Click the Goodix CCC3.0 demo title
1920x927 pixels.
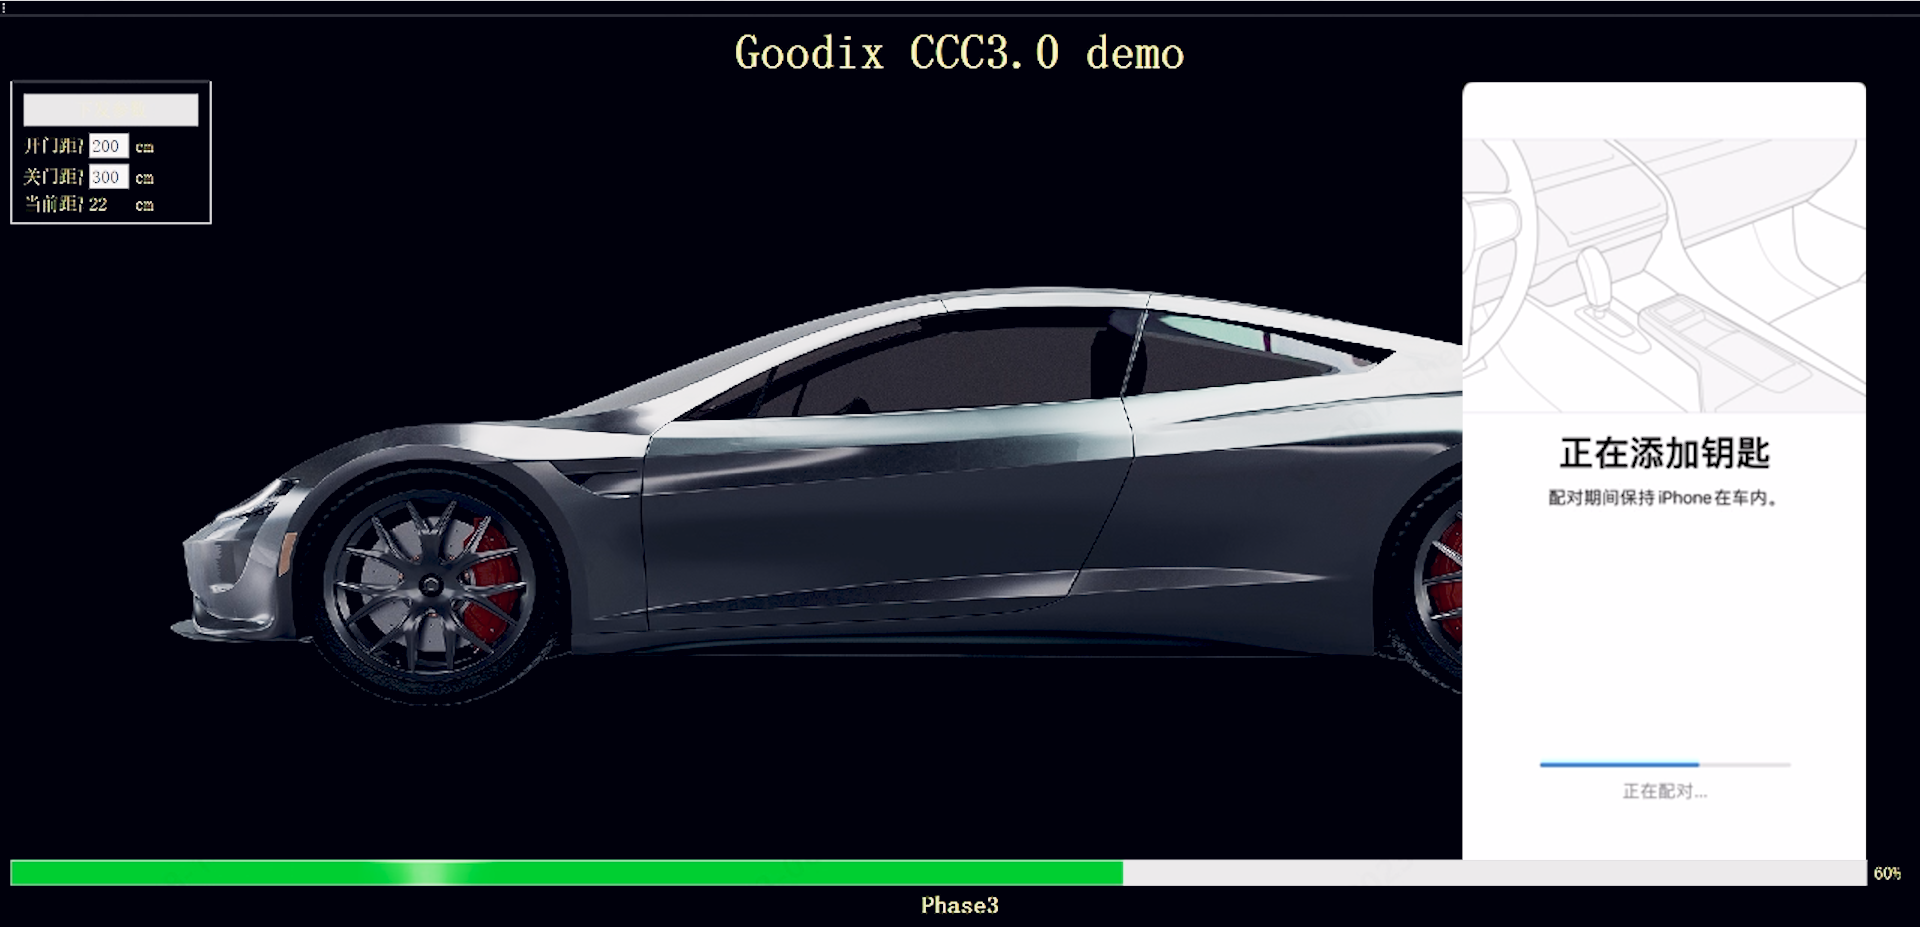coord(959,53)
